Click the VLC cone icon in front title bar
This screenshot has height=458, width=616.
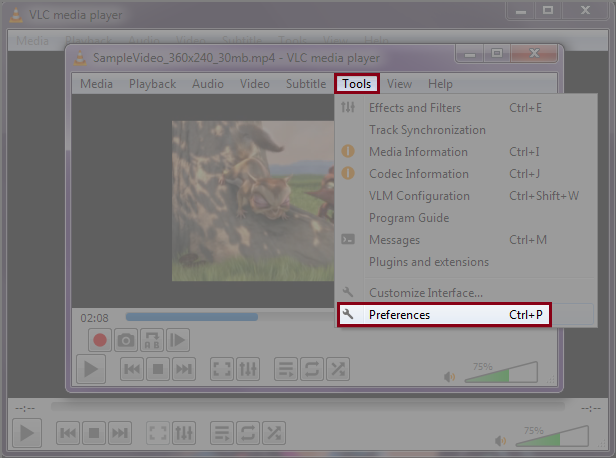click(x=80, y=58)
